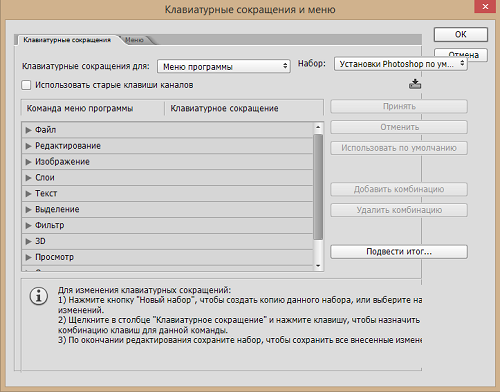Click the Удалить комбинацию button
The height and width of the screenshot is (392, 500).
pos(399,210)
